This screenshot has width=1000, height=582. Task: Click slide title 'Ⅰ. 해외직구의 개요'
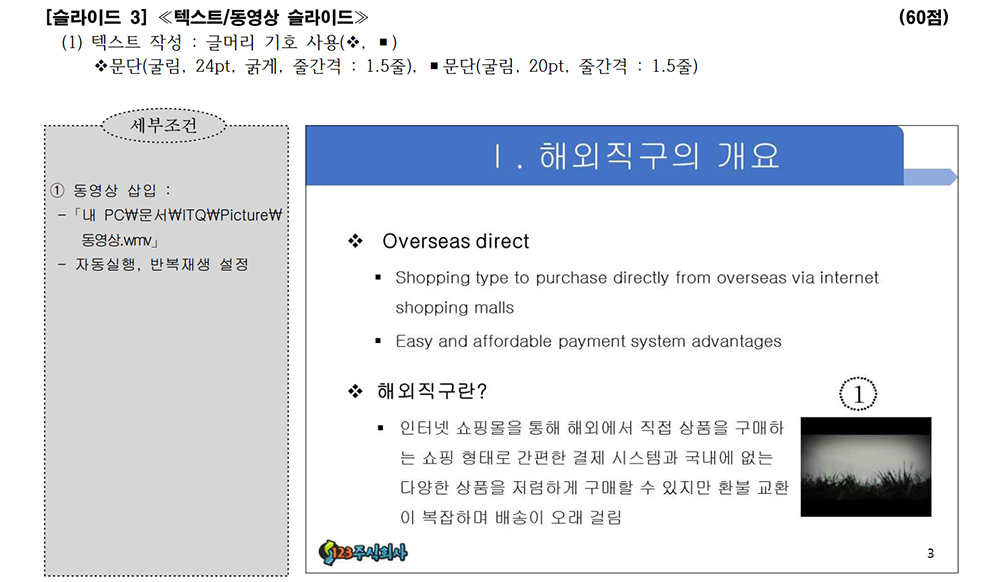coord(636,156)
